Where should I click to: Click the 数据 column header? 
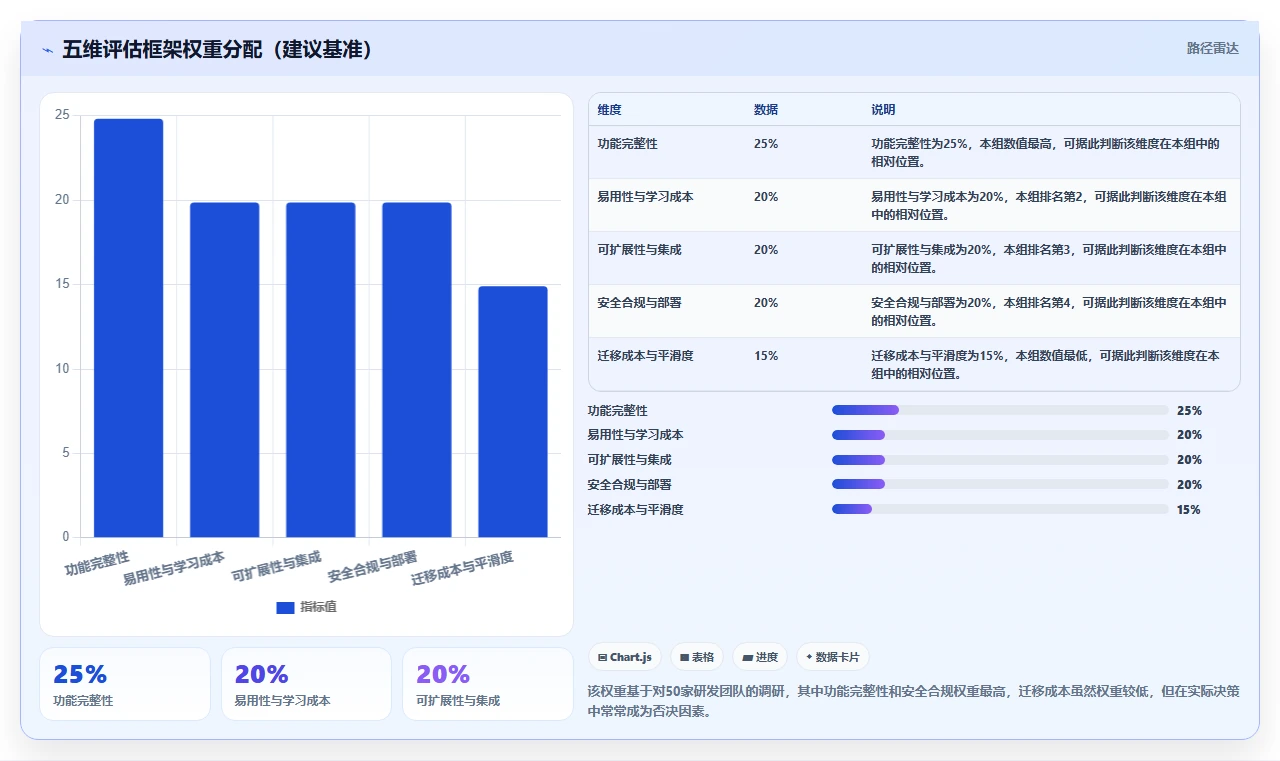(766, 110)
